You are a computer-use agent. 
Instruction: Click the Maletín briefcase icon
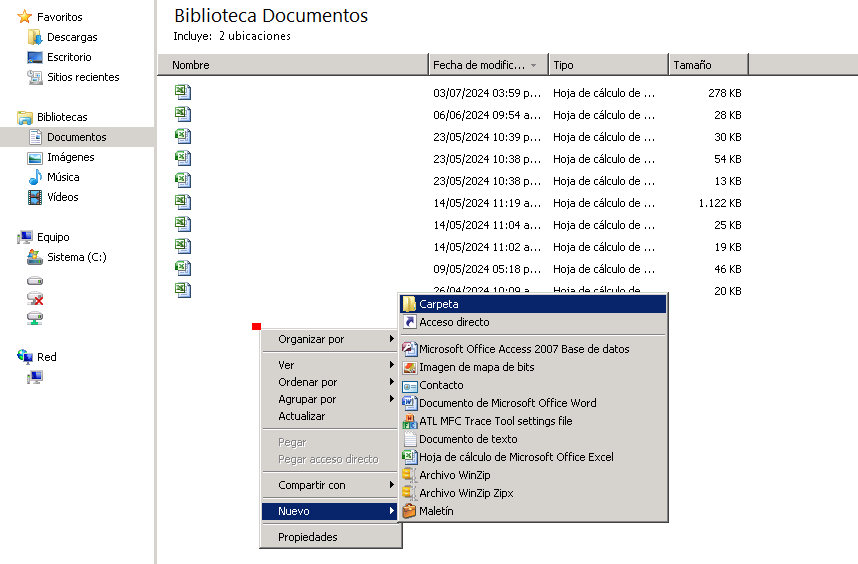(409, 511)
